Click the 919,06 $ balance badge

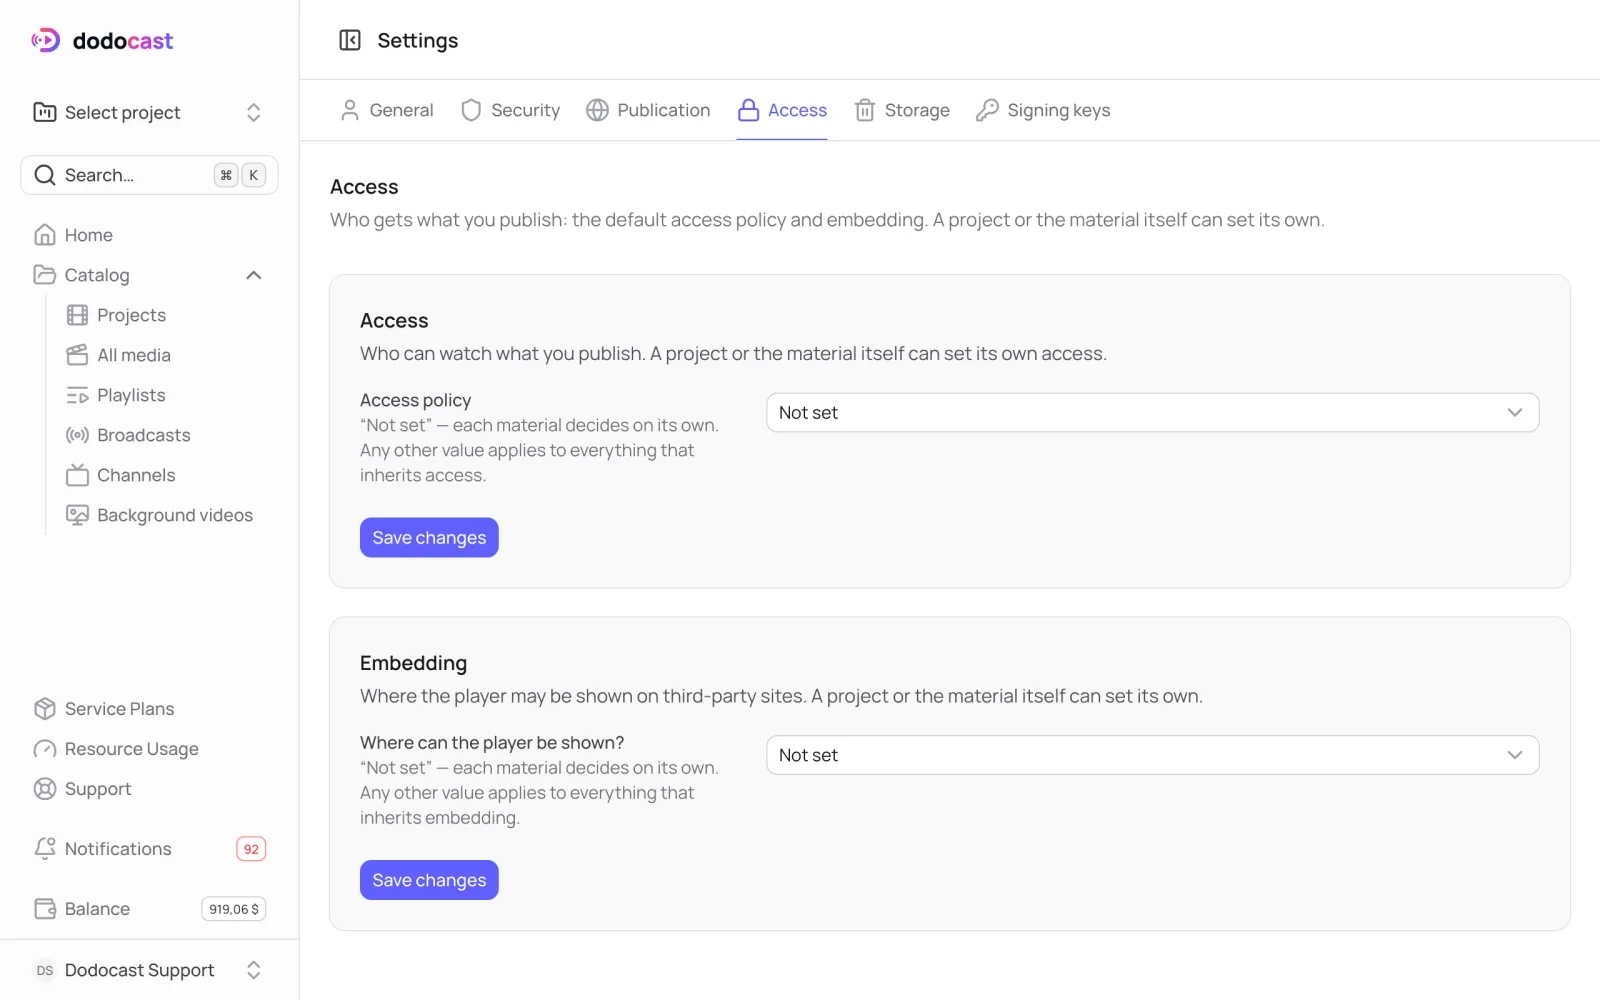point(234,909)
